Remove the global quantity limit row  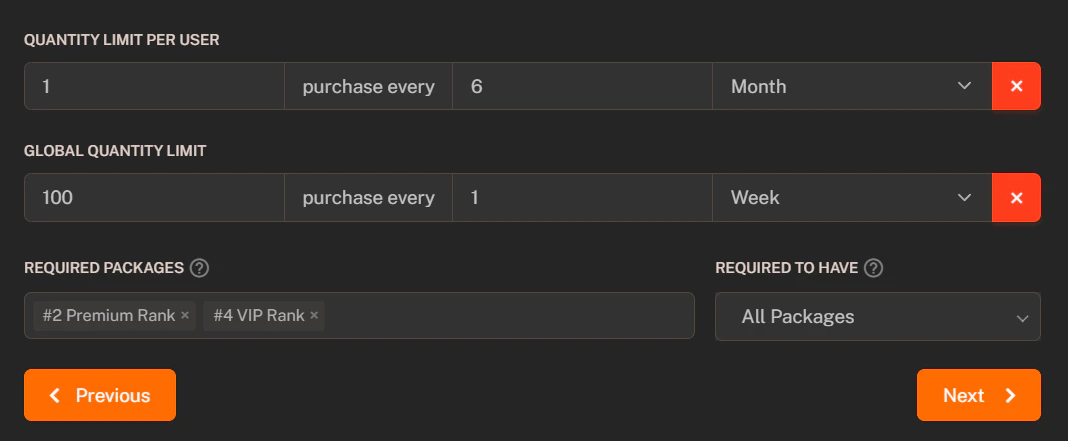[x=1016, y=198]
